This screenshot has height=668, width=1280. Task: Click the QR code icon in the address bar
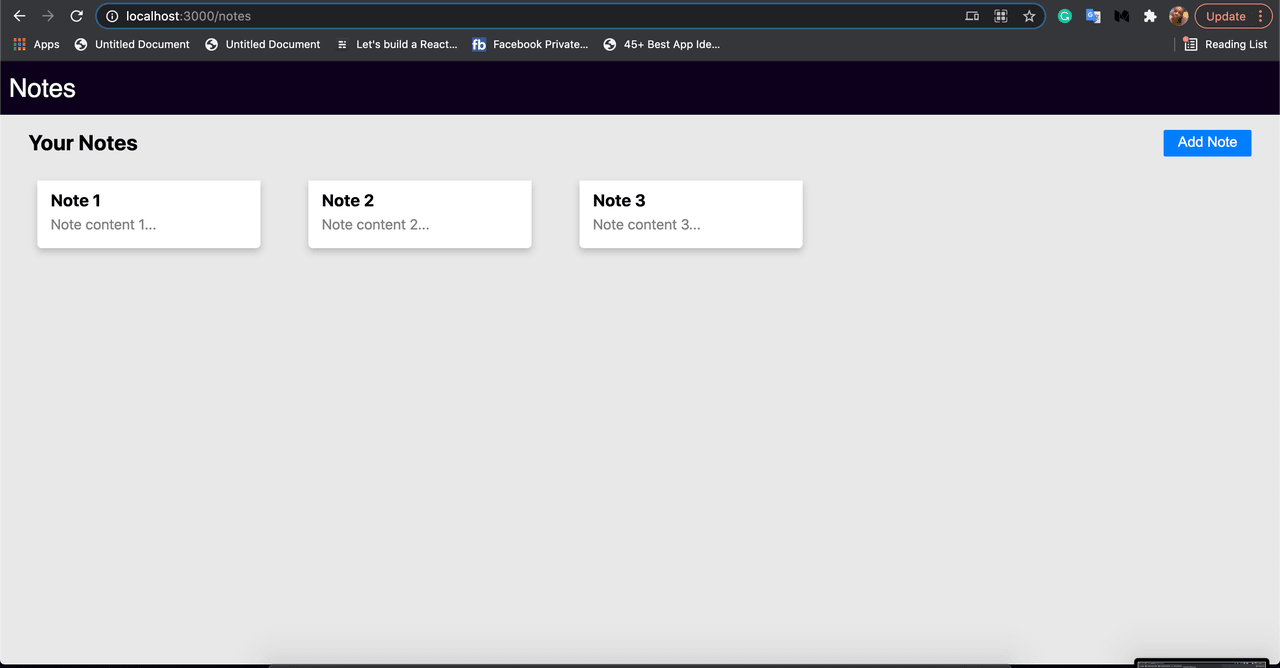(1000, 16)
